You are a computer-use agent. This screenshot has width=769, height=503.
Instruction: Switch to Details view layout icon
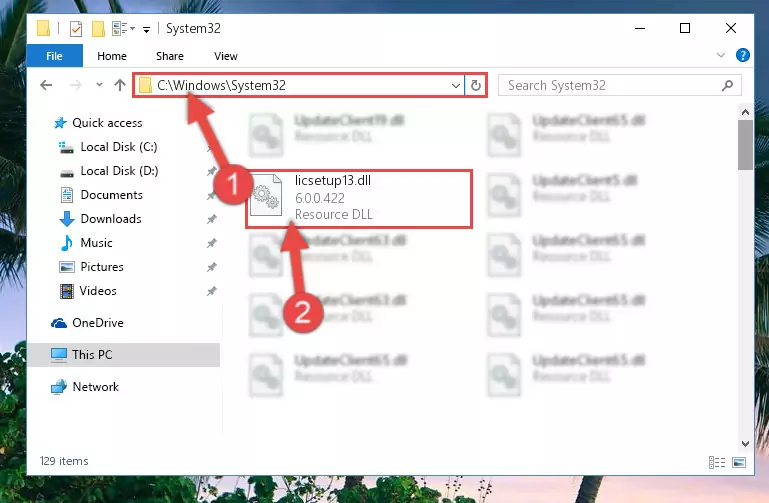click(717, 462)
